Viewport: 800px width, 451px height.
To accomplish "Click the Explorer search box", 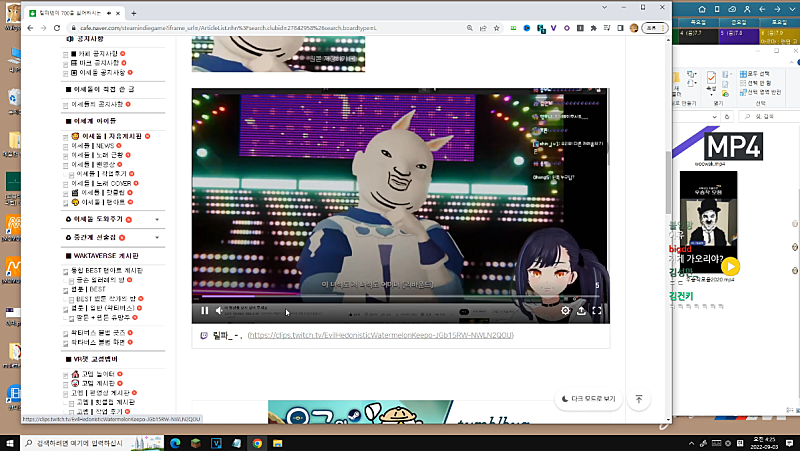I will pyautogui.click(x=770, y=117).
